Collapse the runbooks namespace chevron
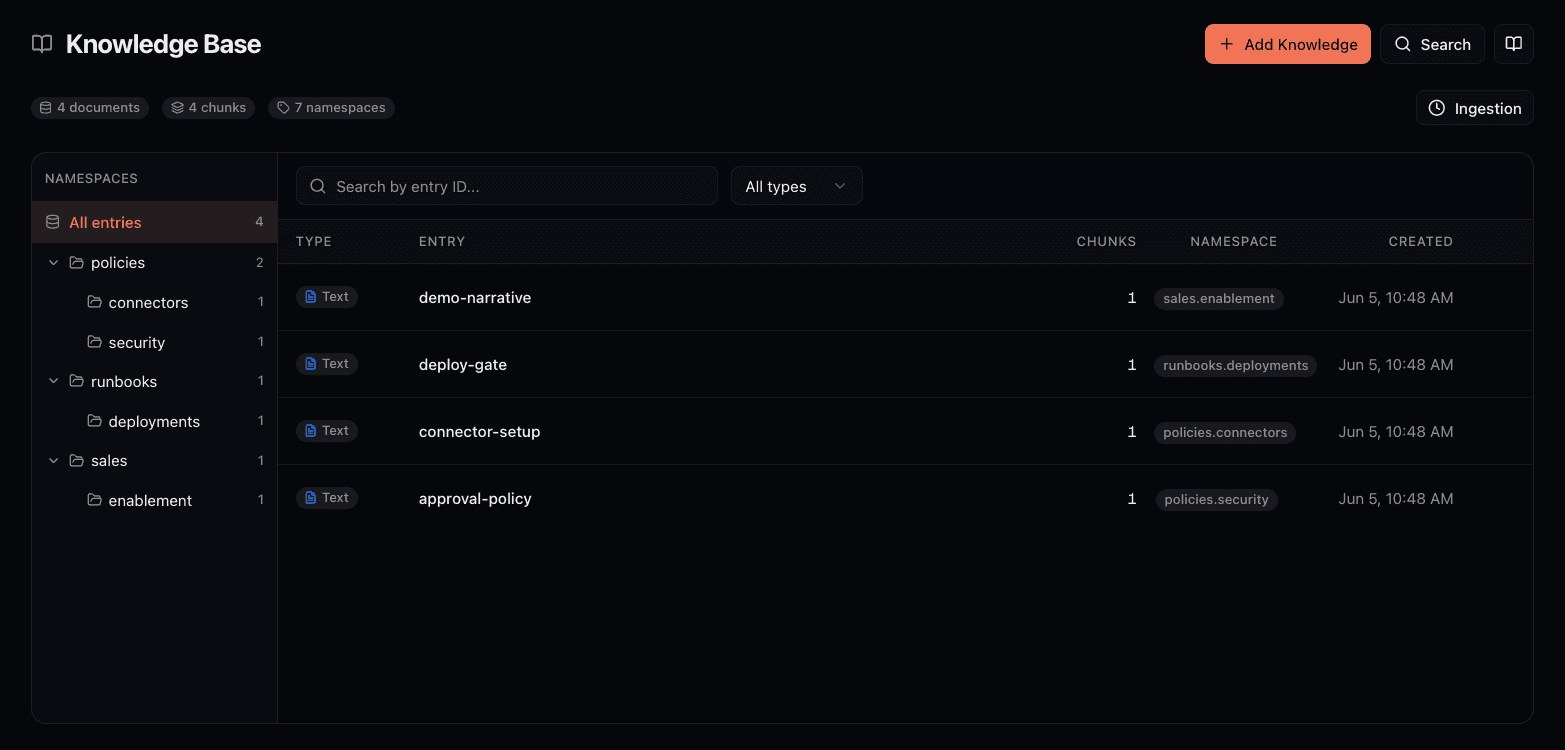The width and height of the screenshot is (1565, 750). point(53,381)
